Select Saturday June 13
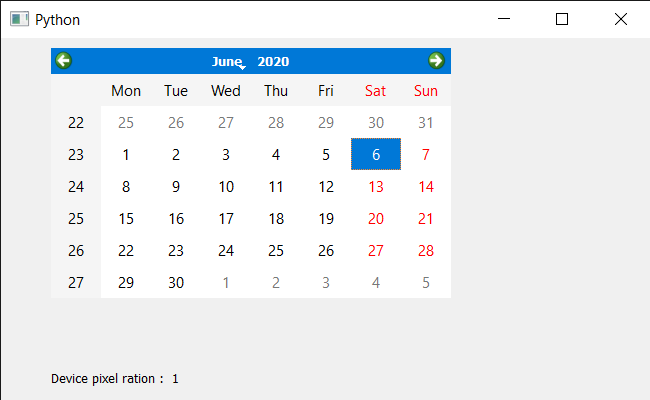This screenshot has height=400, width=650. pos(376,187)
